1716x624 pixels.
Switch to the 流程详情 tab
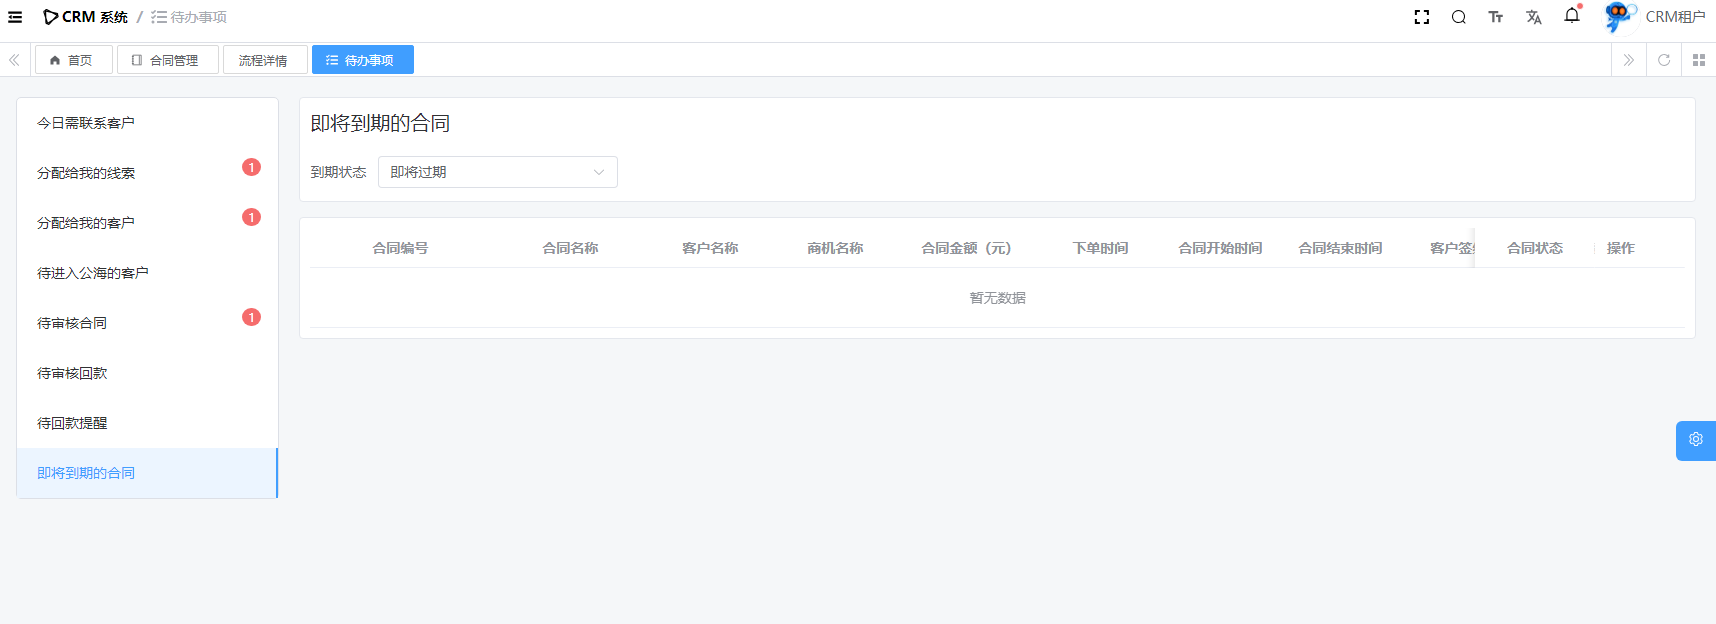click(264, 60)
